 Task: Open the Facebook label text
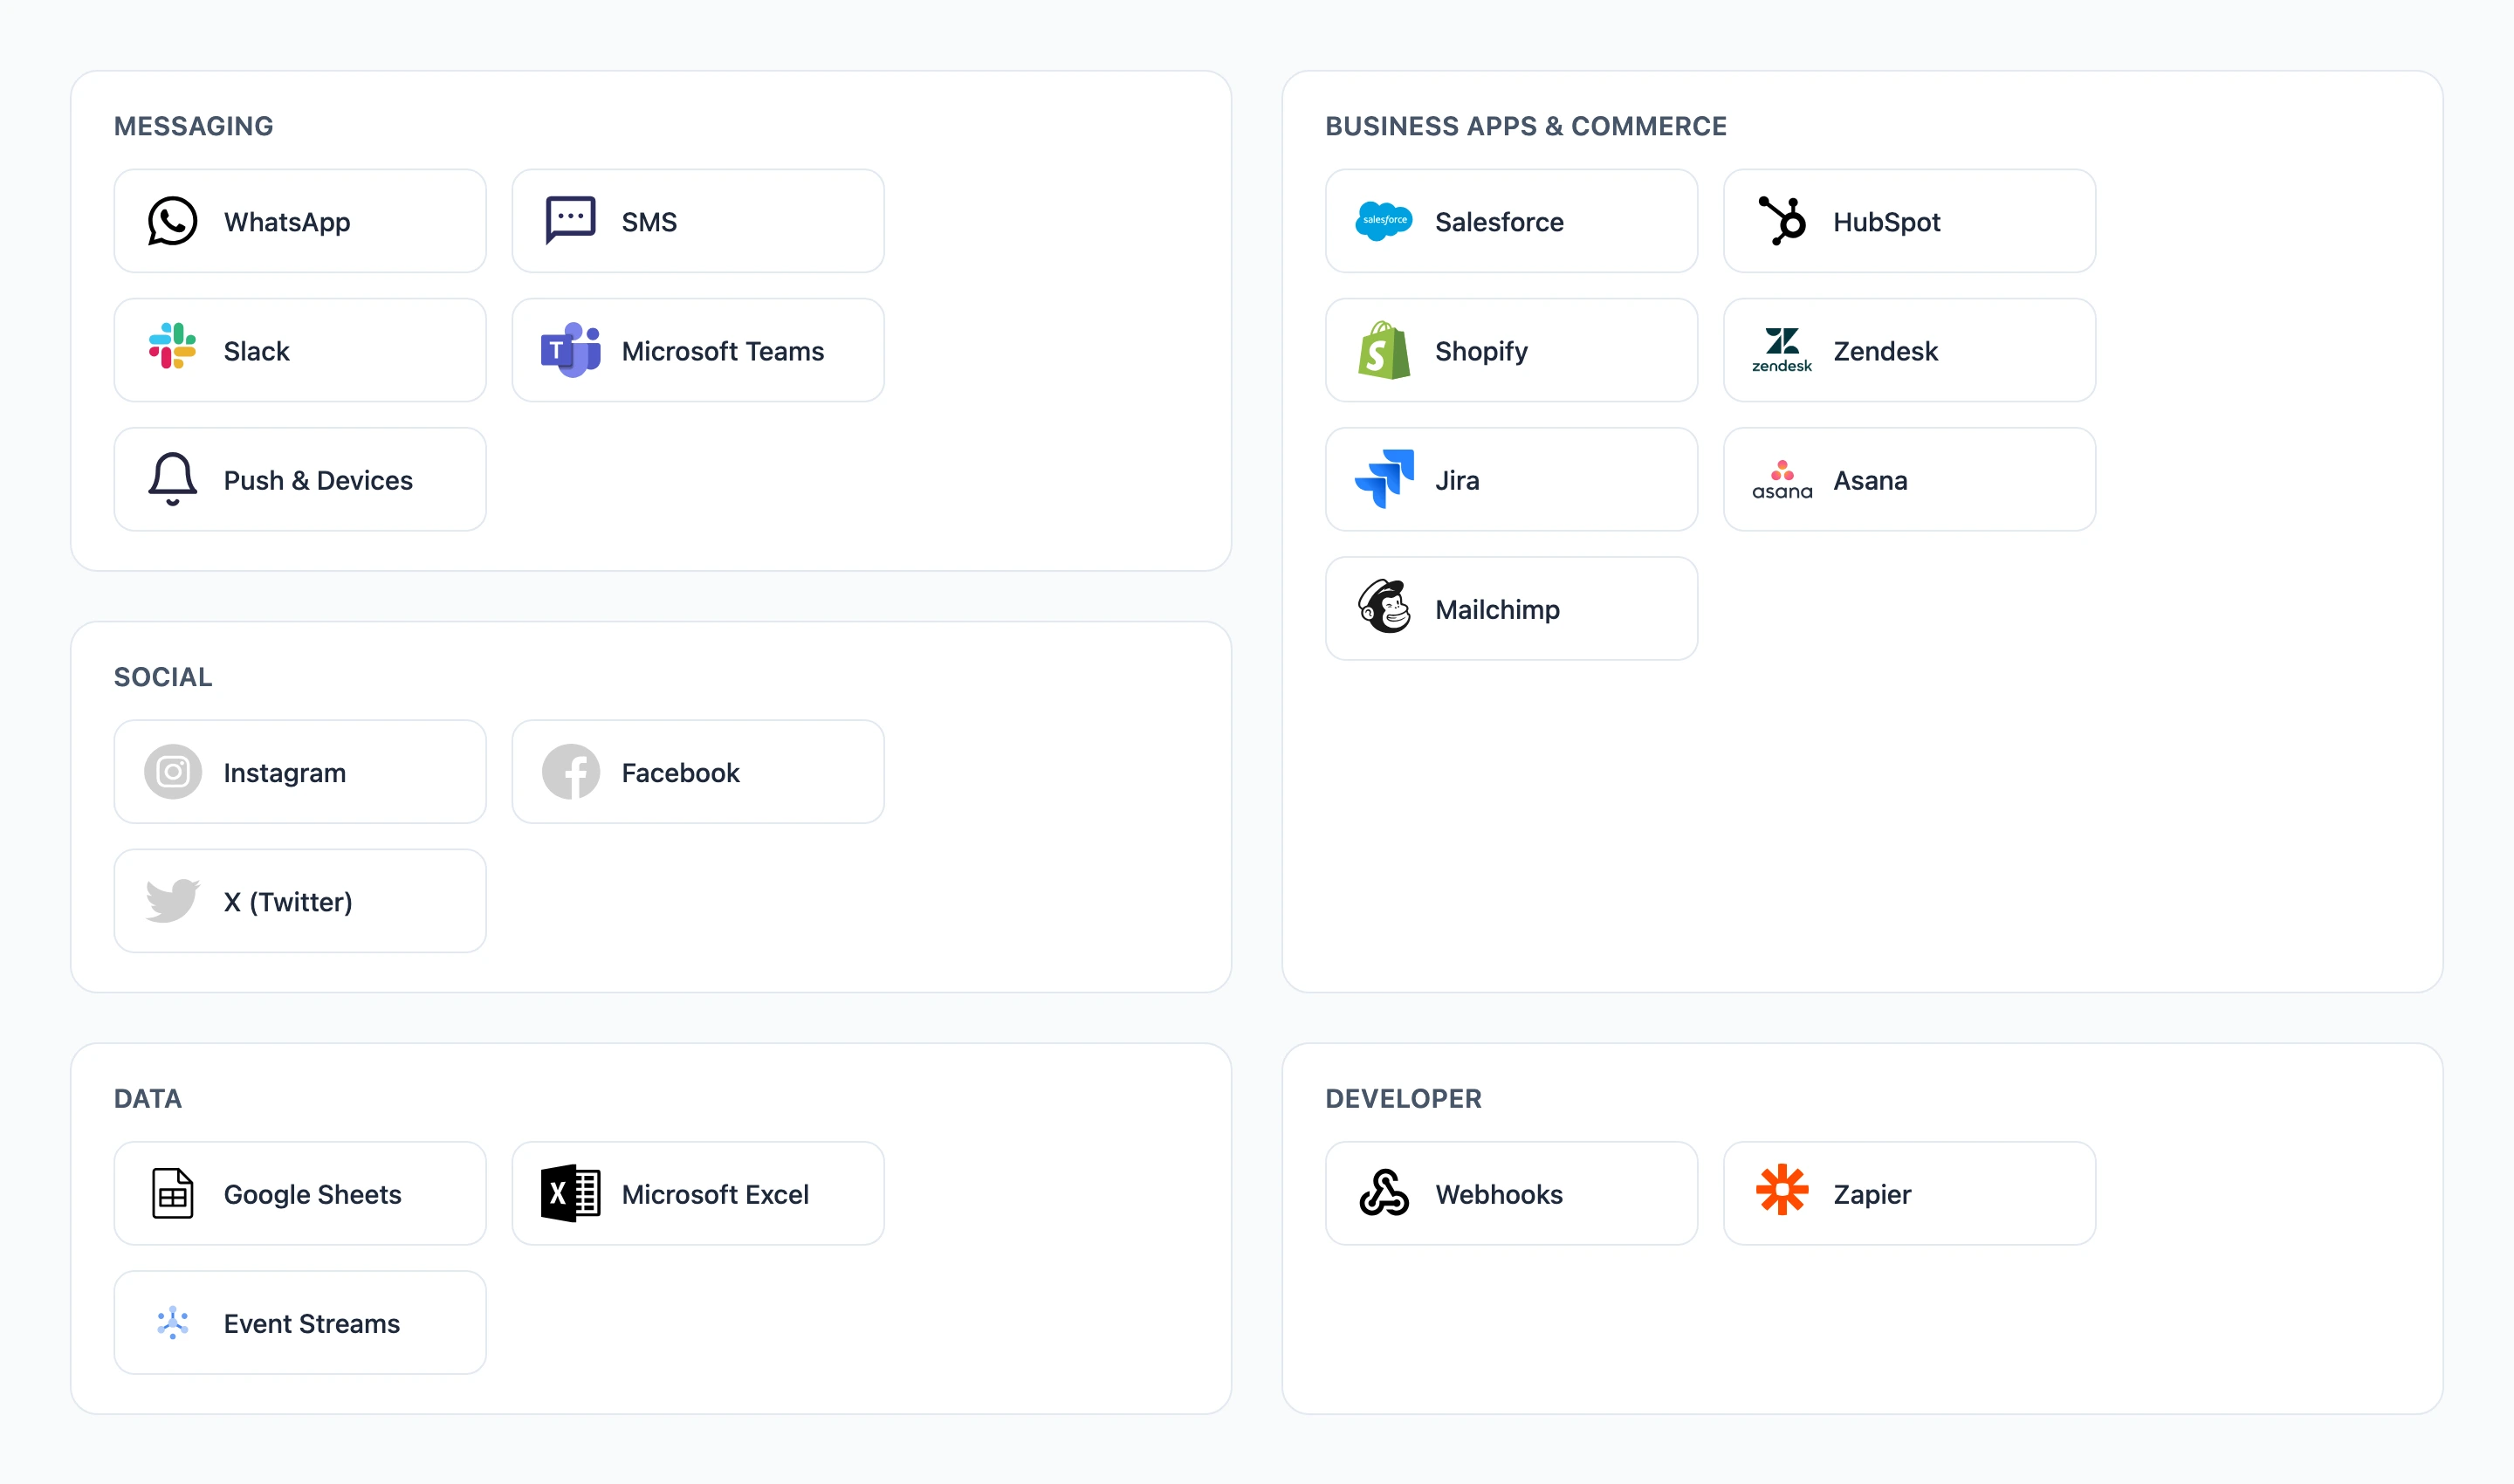681,773
